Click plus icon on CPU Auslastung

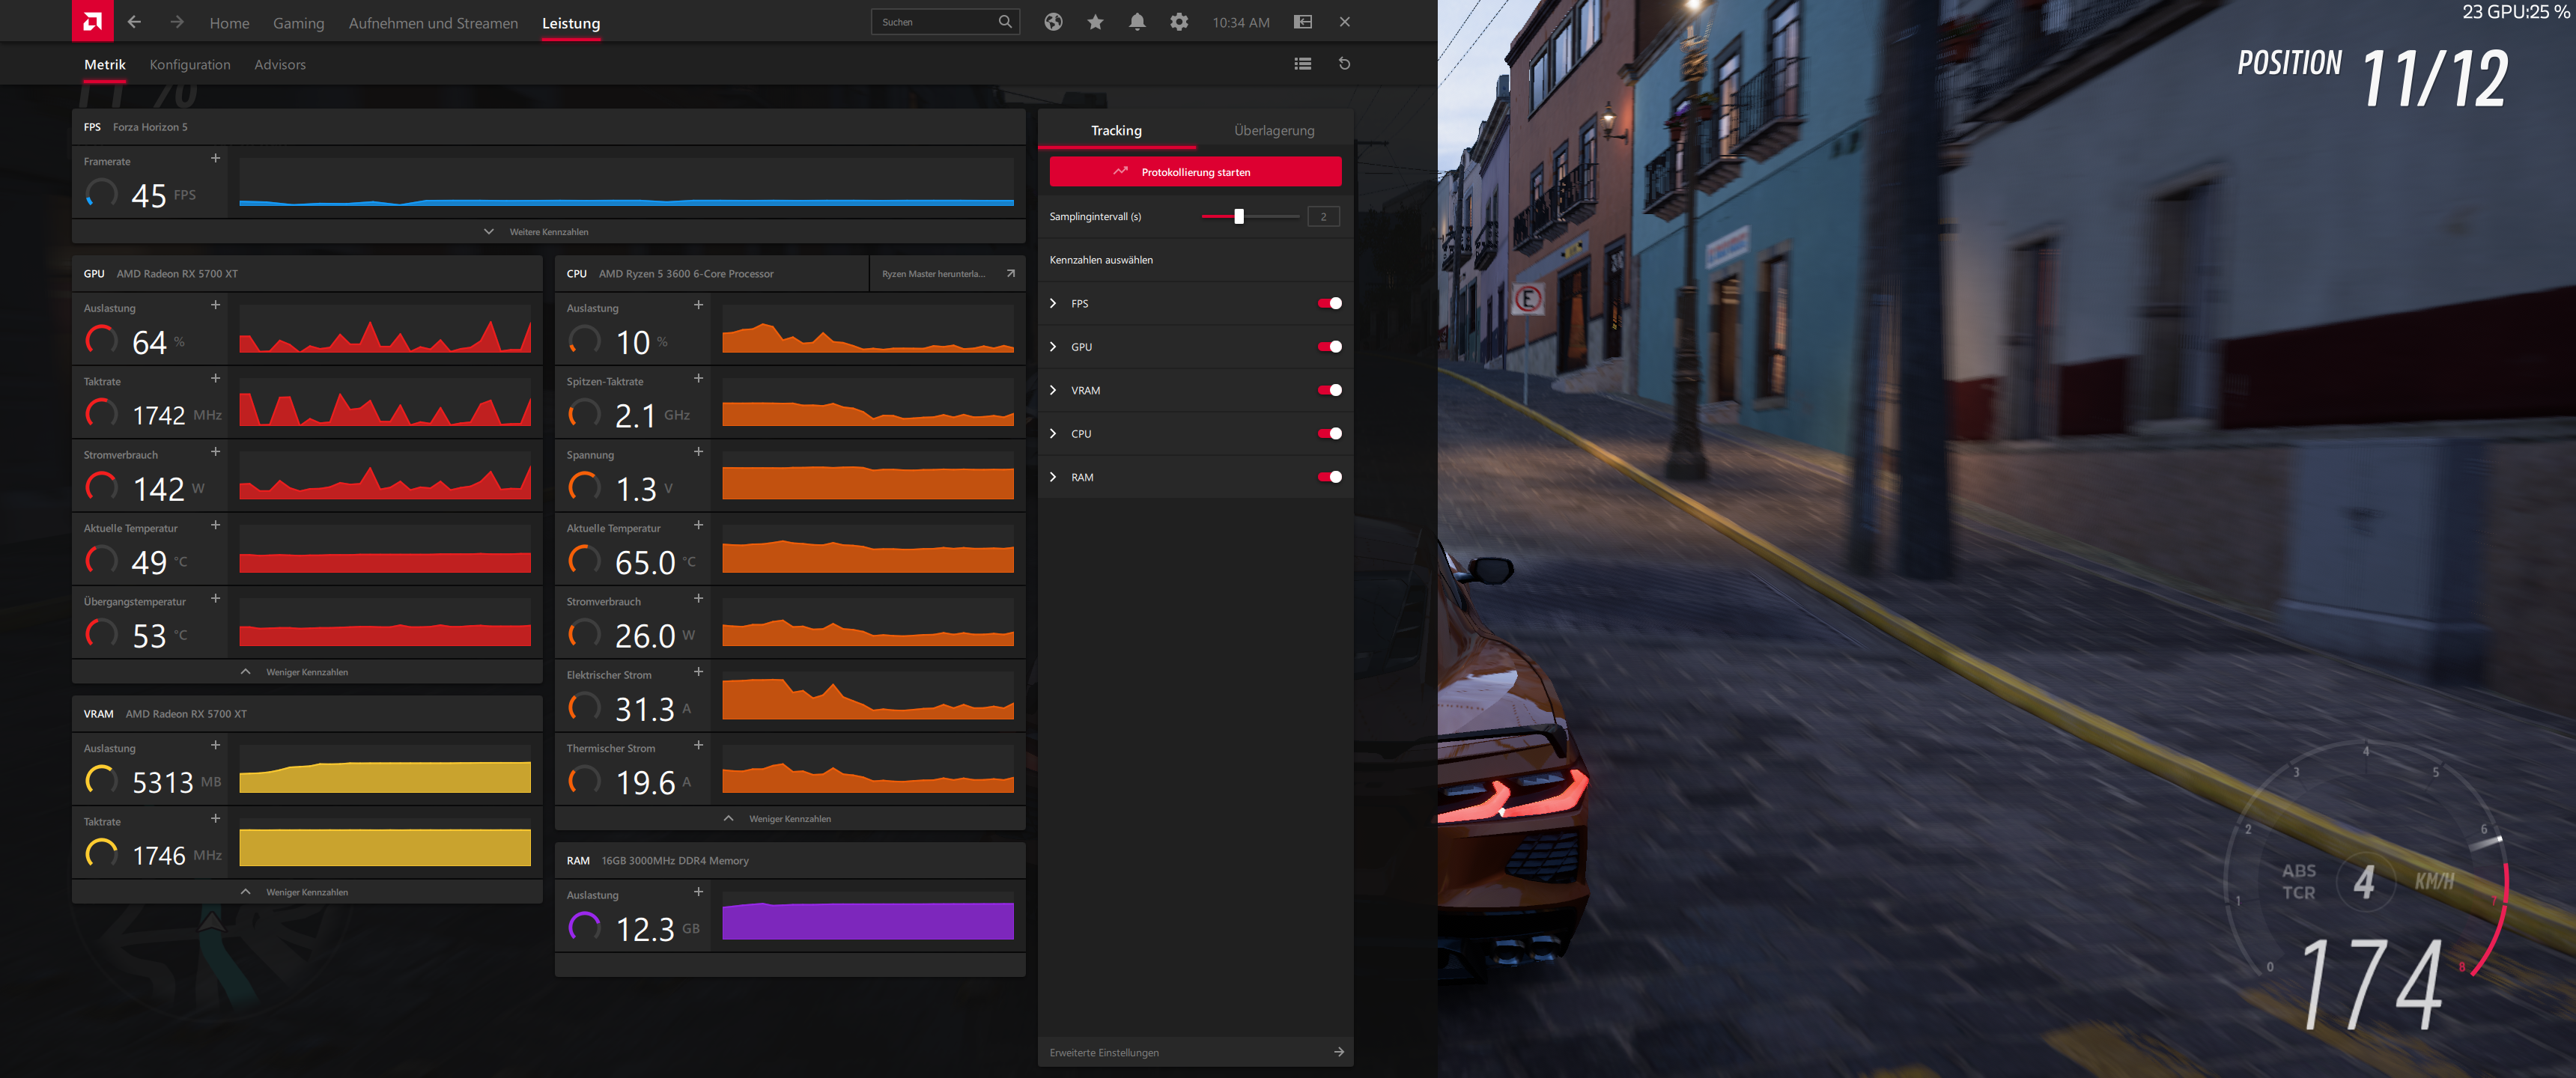click(x=698, y=305)
